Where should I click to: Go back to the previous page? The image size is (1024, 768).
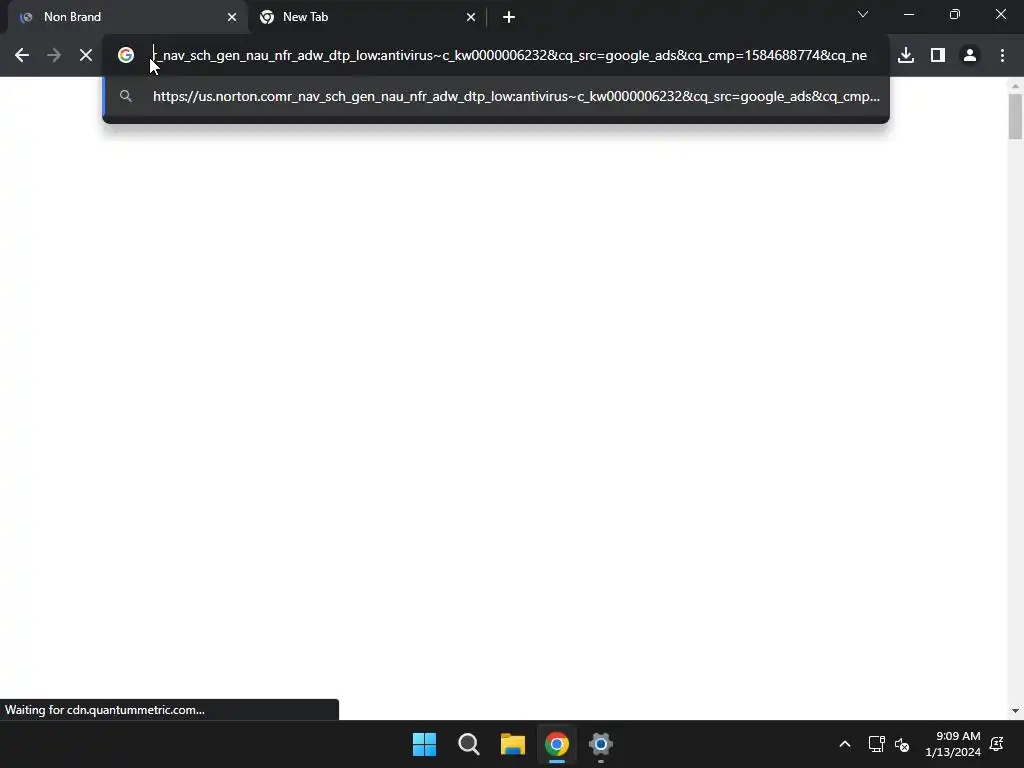pos(22,56)
